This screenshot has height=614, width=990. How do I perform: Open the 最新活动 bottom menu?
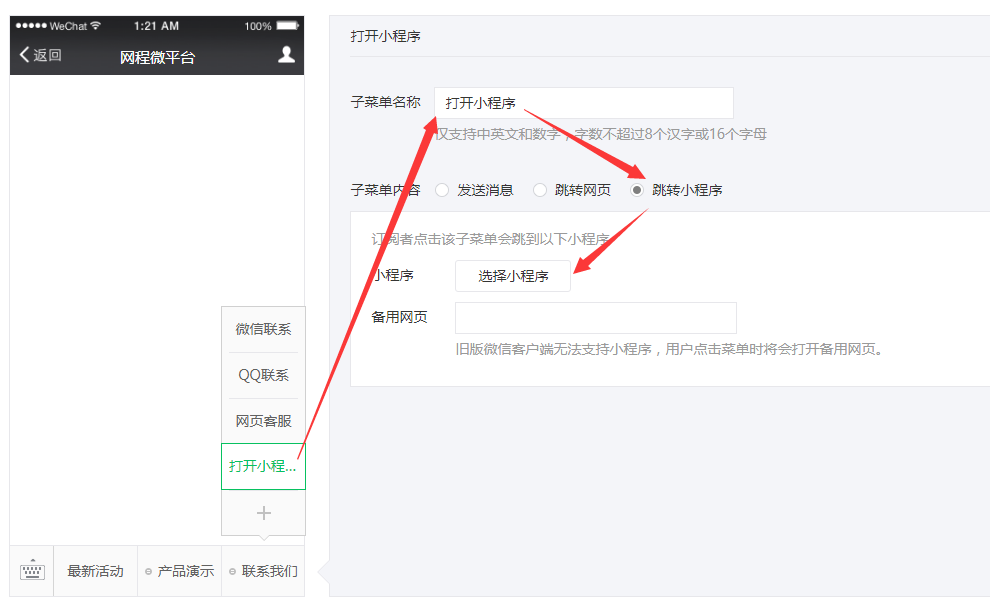point(95,571)
